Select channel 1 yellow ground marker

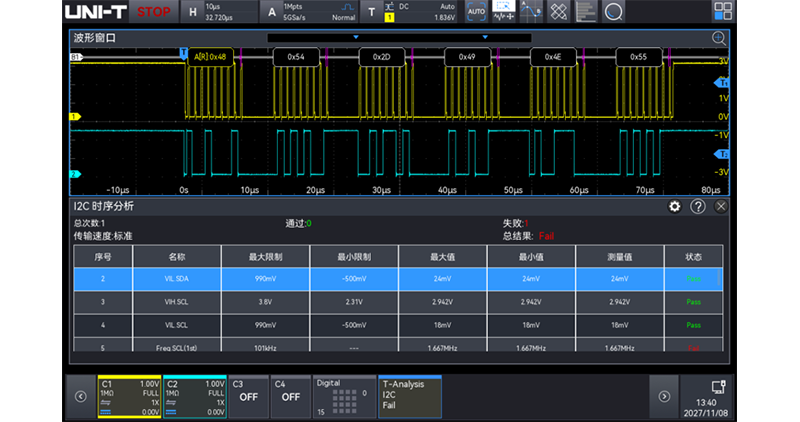(x=75, y=117)
